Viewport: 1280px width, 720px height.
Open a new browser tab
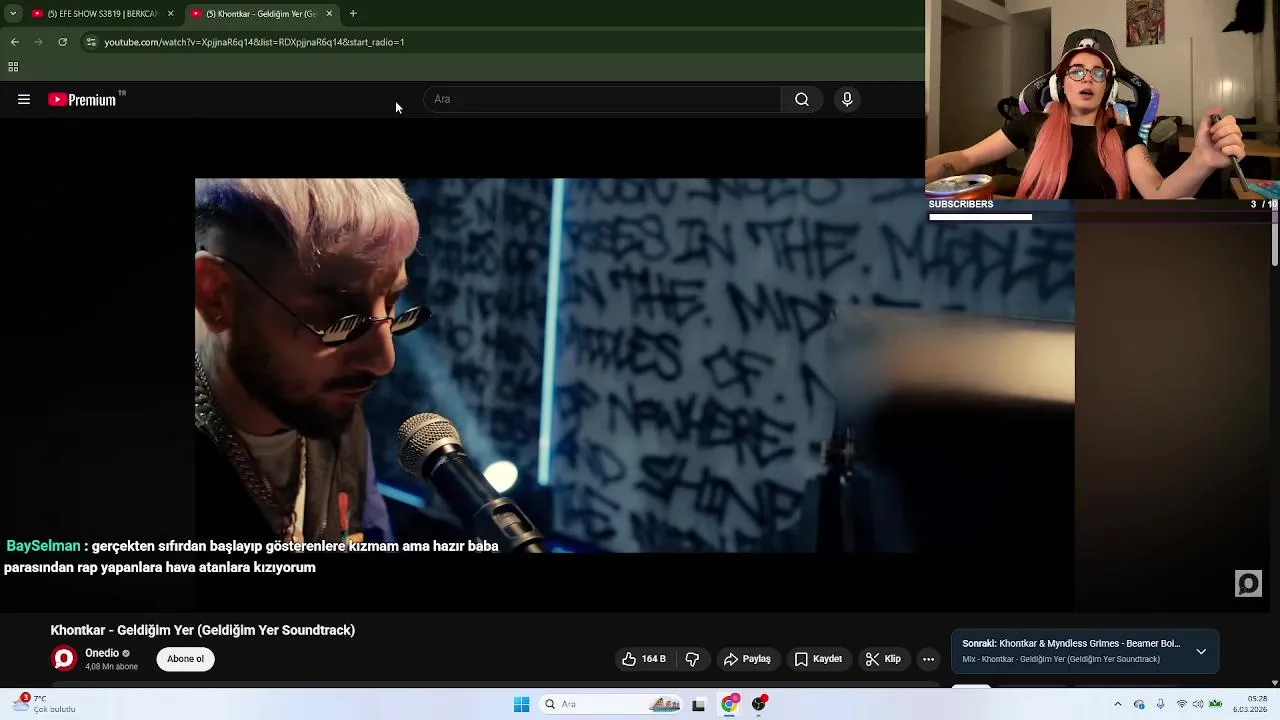[x=353, y=14]
